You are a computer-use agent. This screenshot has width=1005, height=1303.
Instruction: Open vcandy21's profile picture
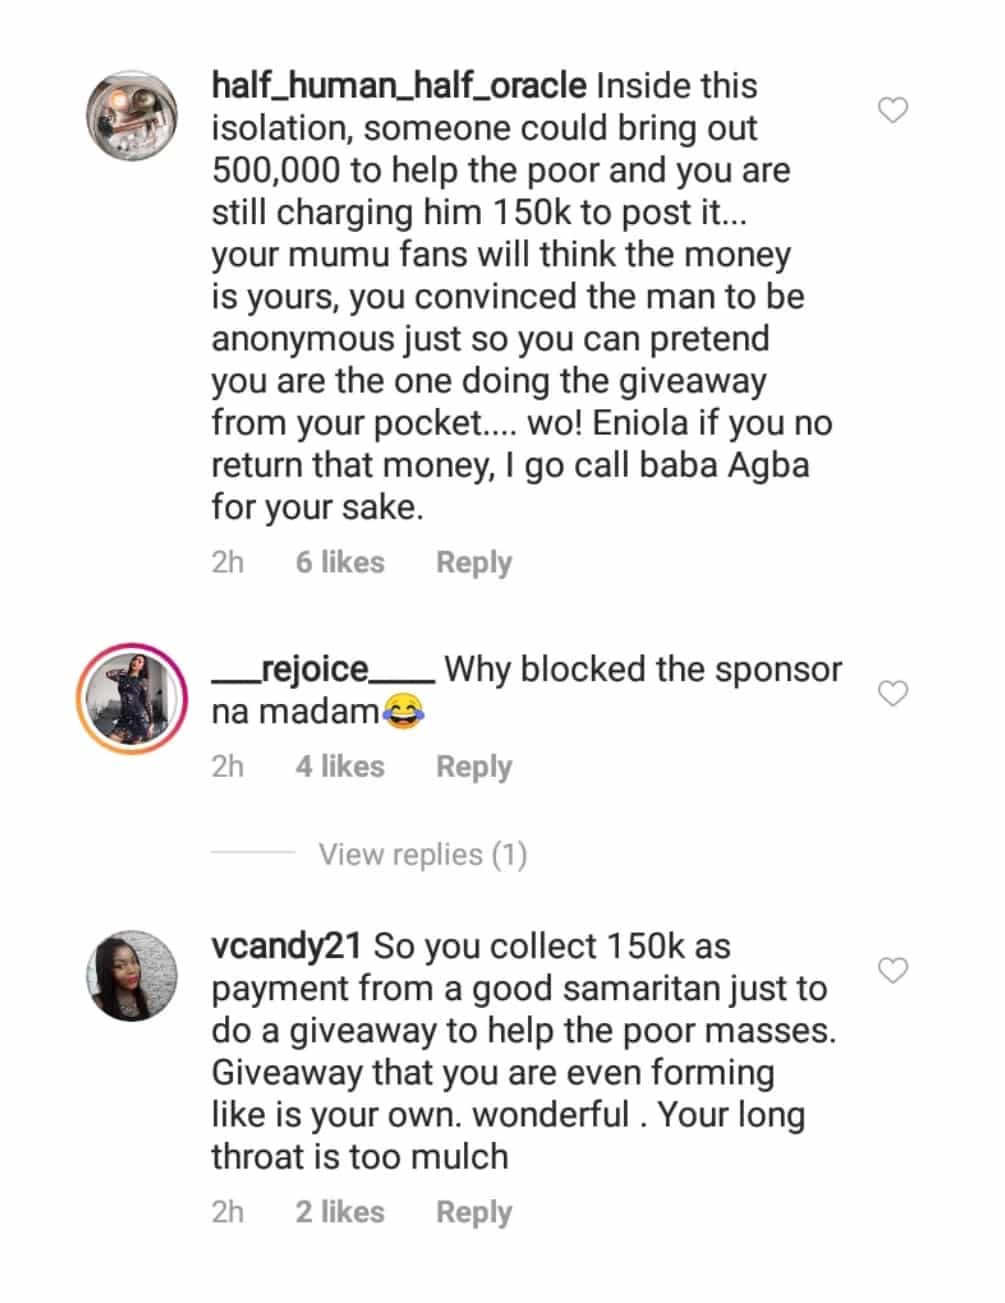pos(132,976)
